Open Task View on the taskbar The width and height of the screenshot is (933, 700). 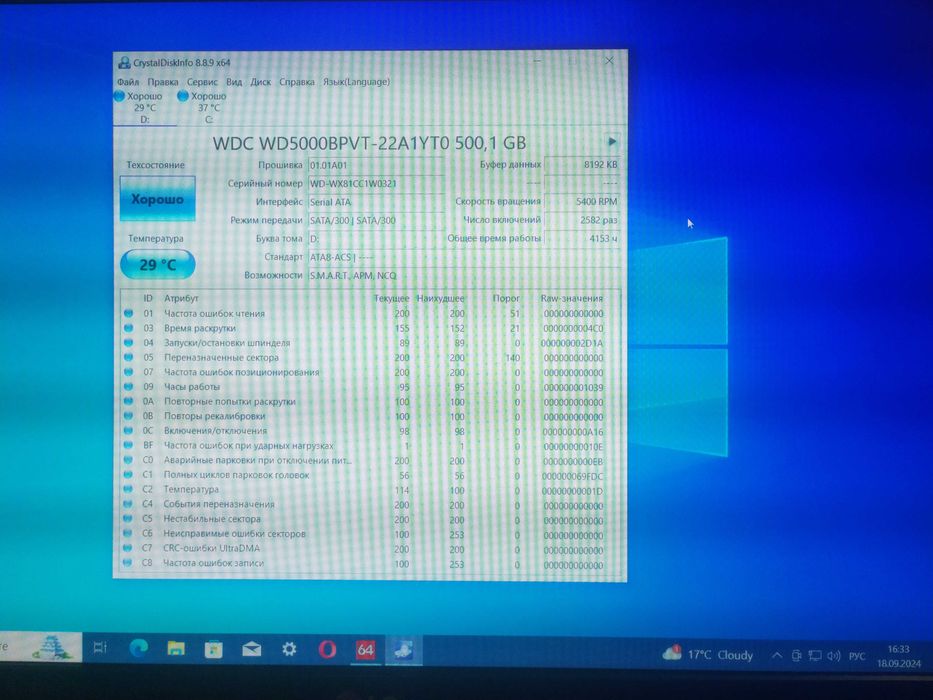click(x=100, y=648)
